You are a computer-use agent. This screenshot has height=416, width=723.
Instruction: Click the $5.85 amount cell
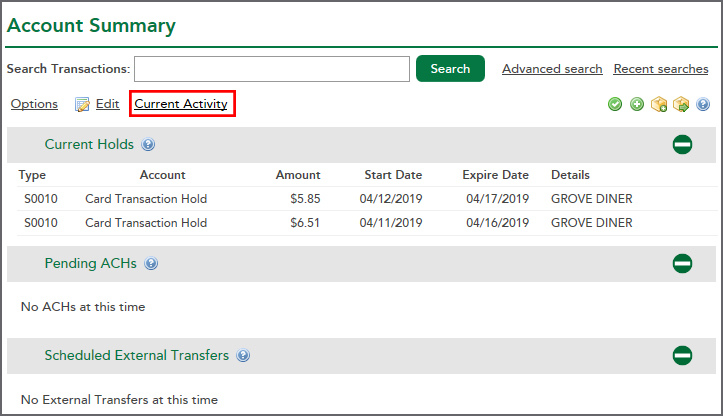305,199
